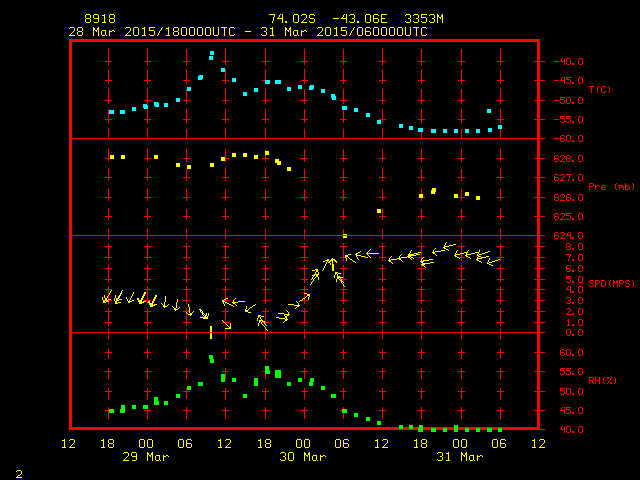The image size is (640, 480).
Task: Click the highest cyan temperature data point
Action: (x=211, y=53)
